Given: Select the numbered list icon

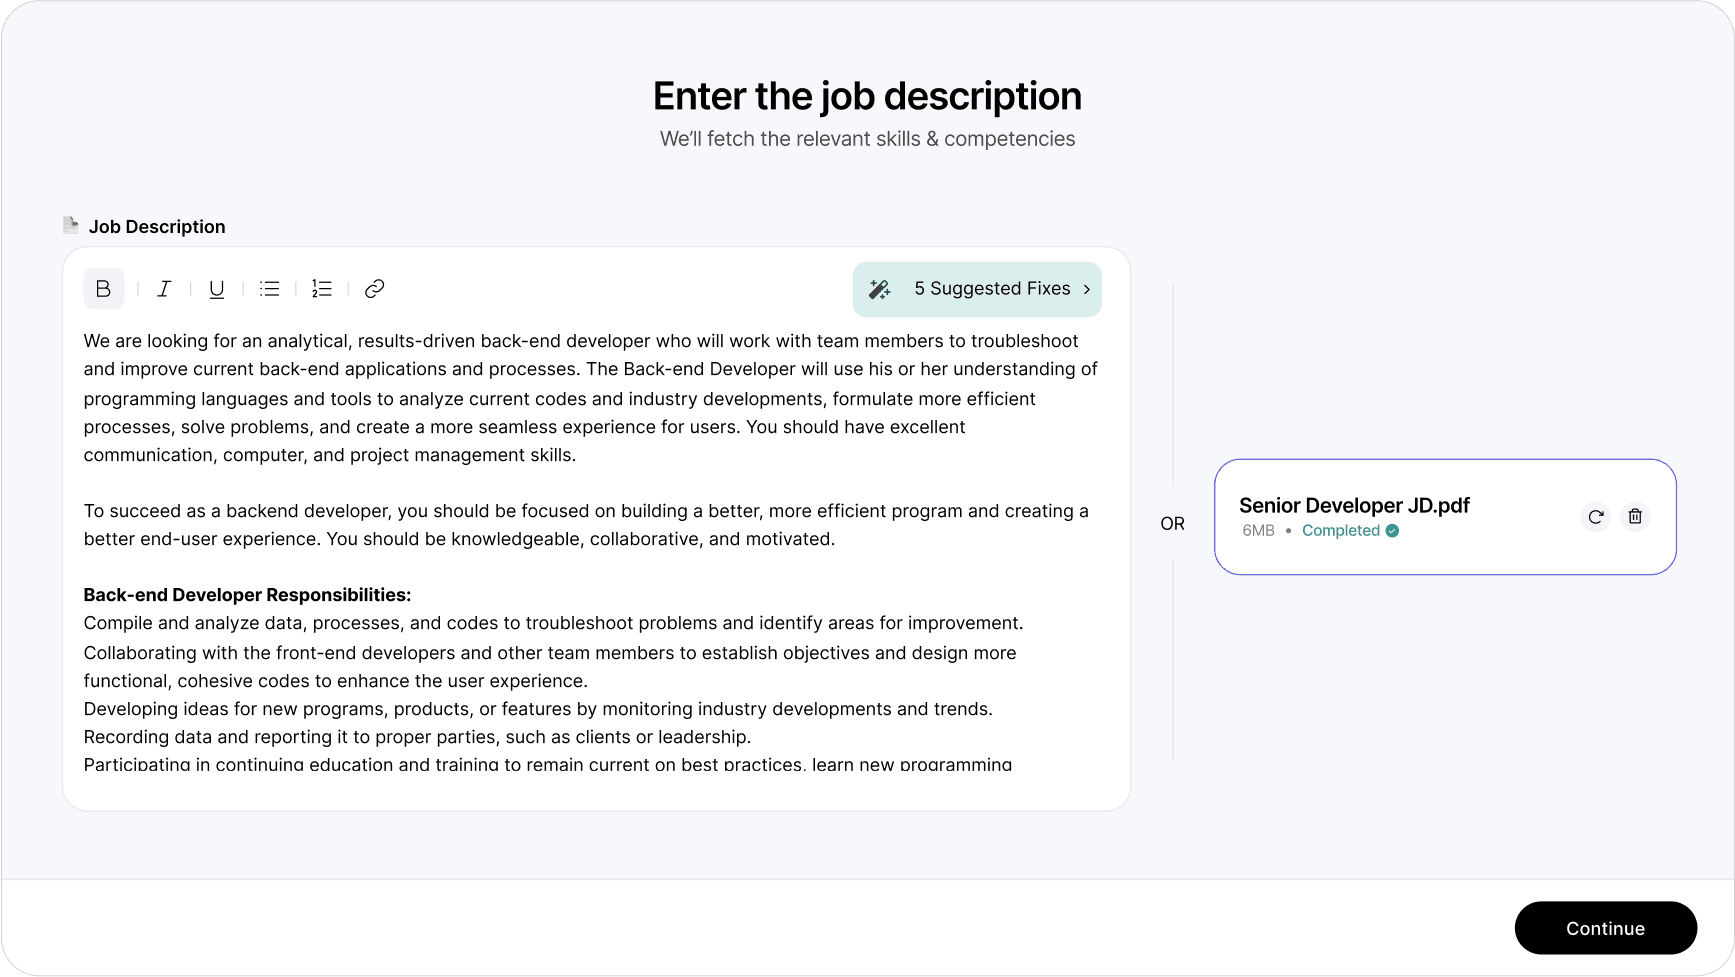Looking at the screenshot, I should pos(321,289).
